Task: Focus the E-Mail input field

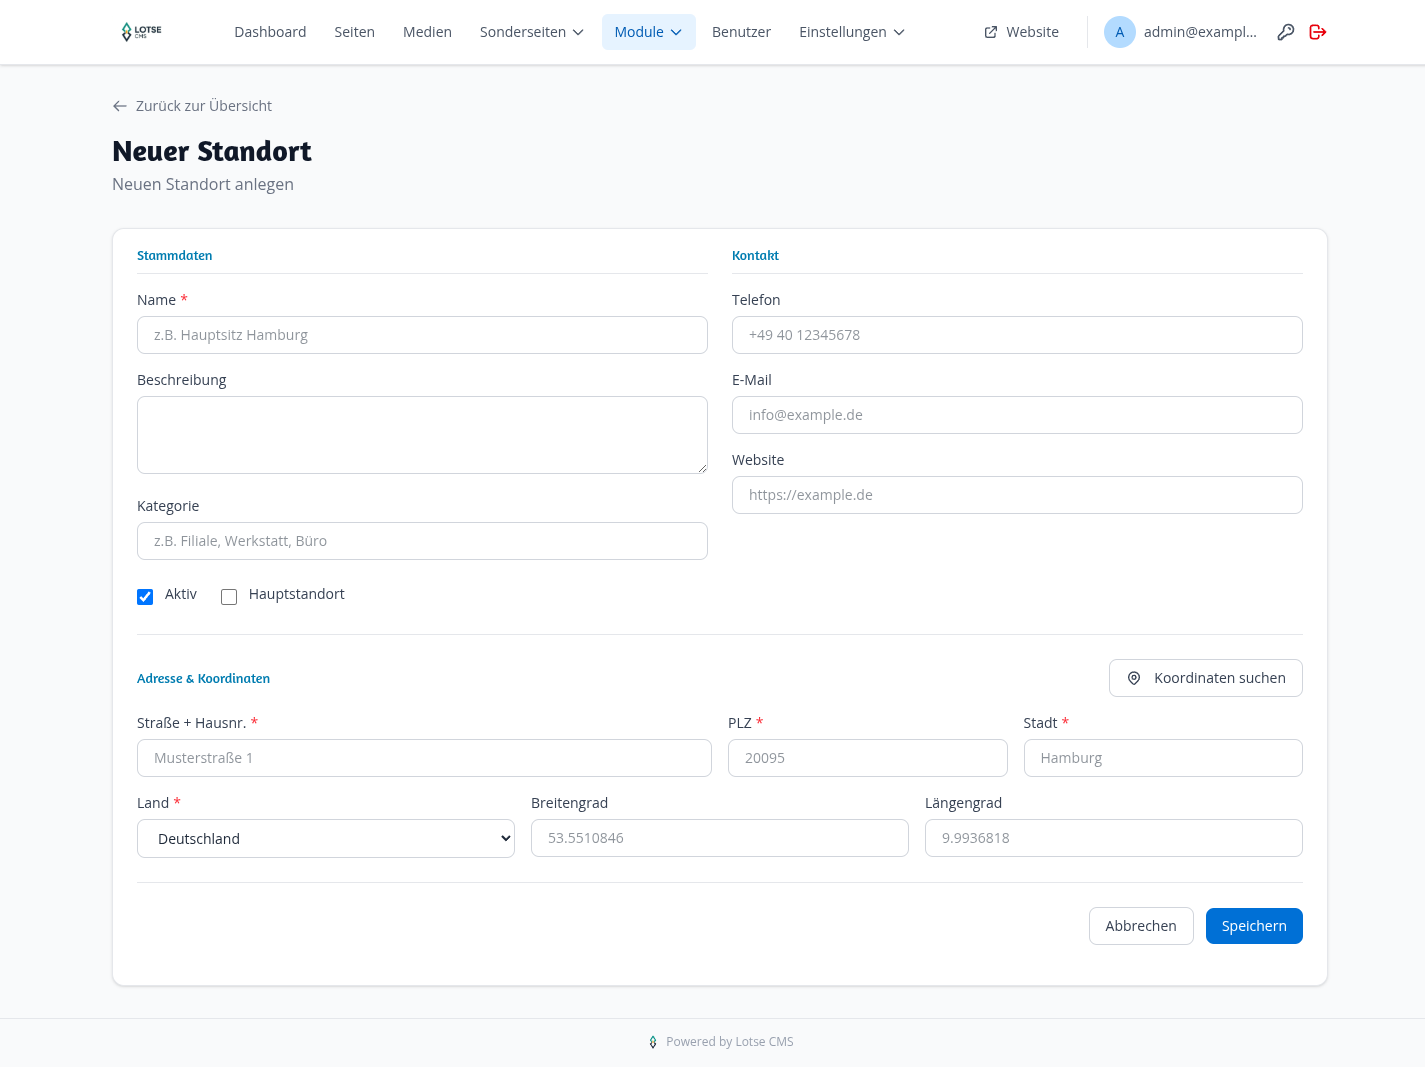Action: point(1017,415)
